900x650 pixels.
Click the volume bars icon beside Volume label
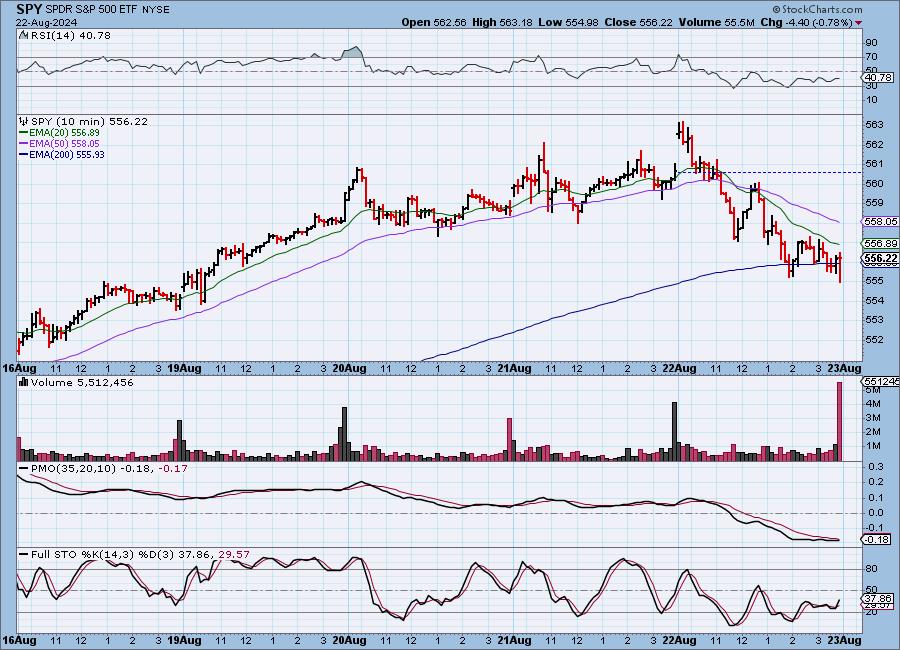point(24,382)
